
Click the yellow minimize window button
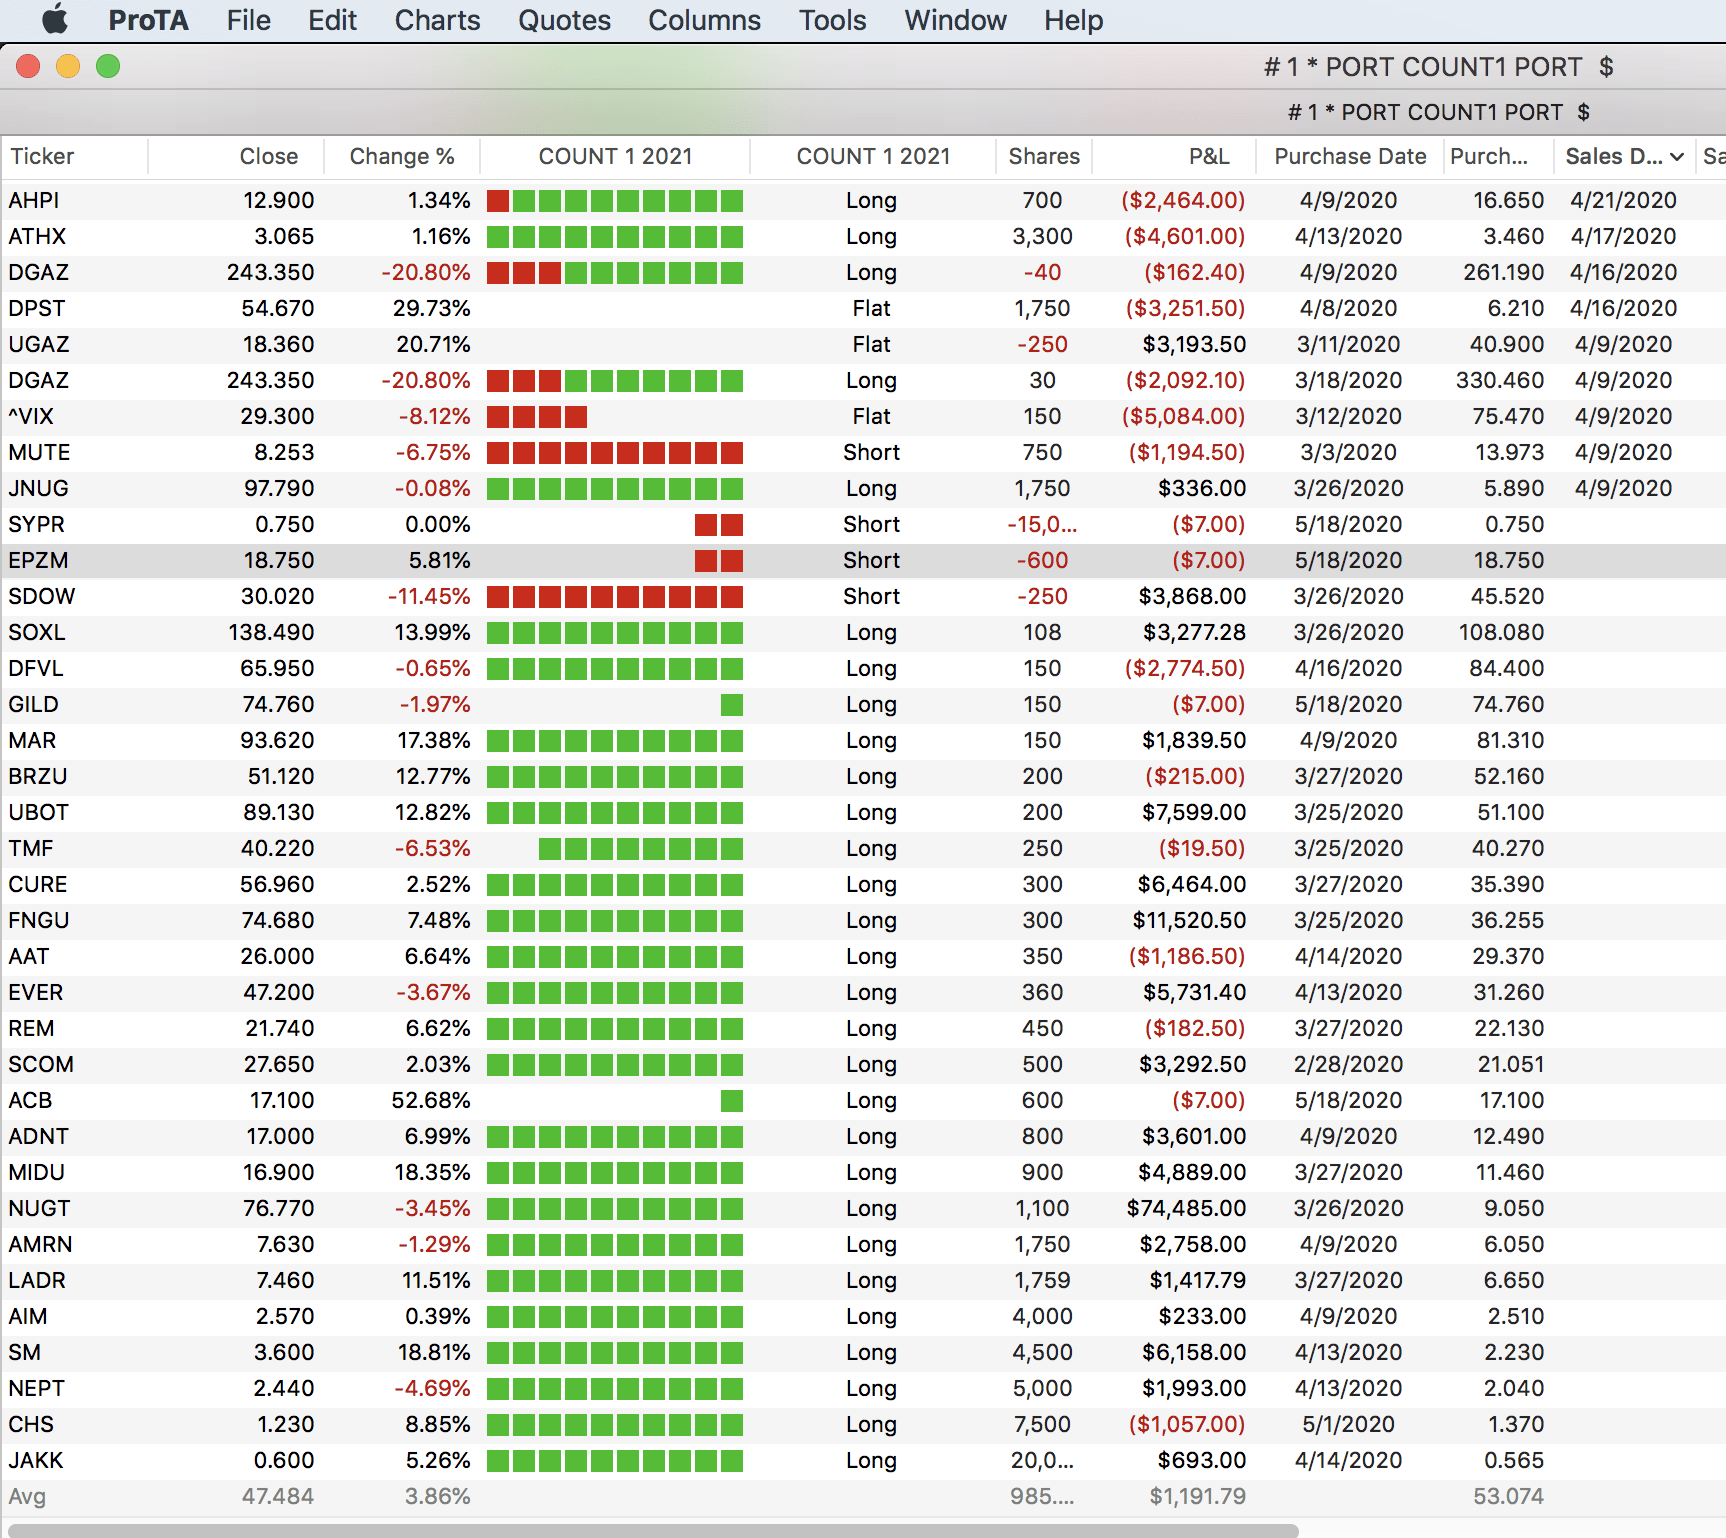pyautogui.click(x=68, y=66)
